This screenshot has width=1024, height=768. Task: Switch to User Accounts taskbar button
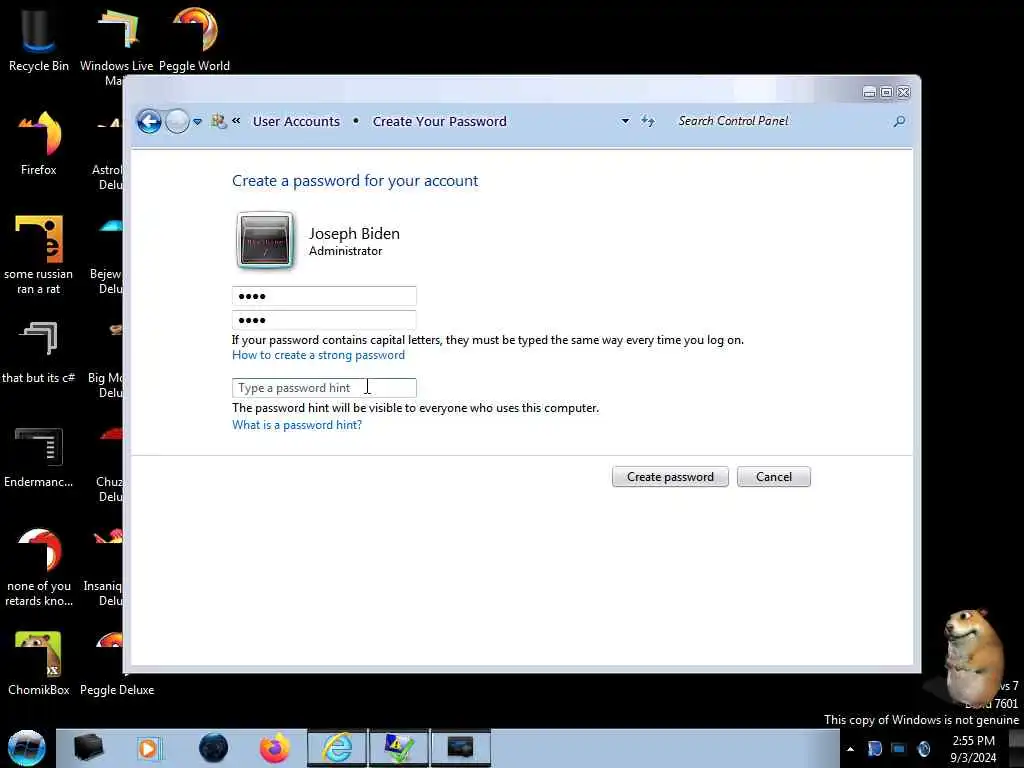pos(399,748)
